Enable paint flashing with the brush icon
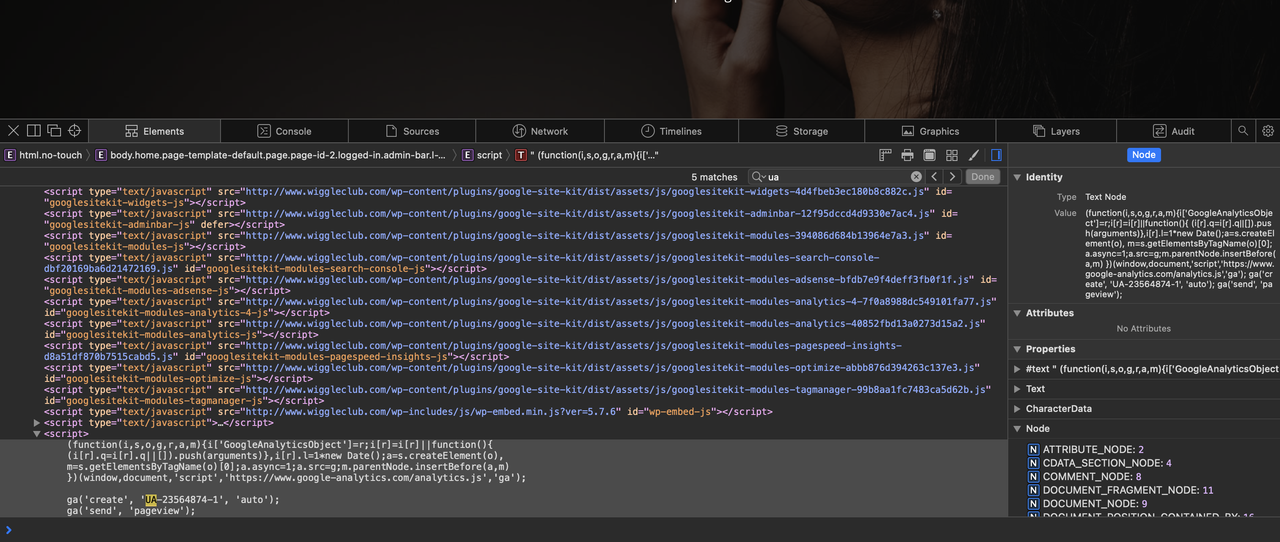 coord(973,155)
